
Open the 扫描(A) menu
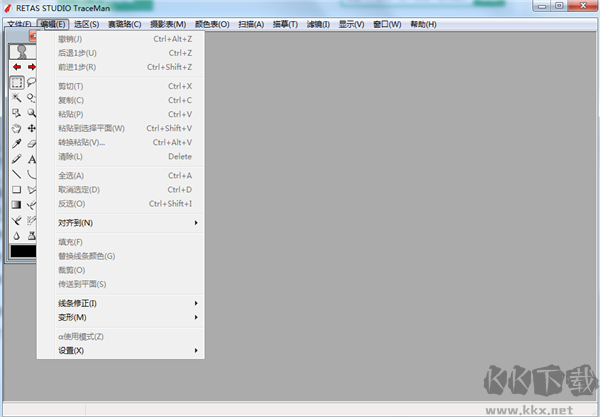(x=251, y=24)
